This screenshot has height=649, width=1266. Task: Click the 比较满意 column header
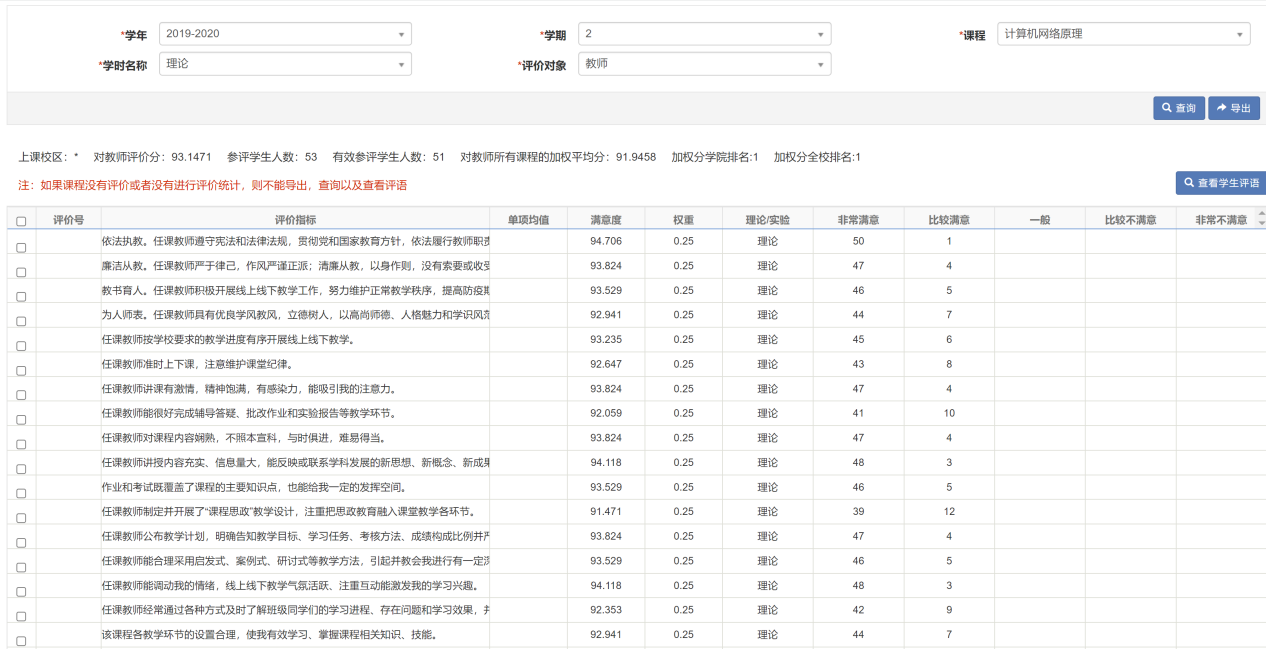[949, 219]
